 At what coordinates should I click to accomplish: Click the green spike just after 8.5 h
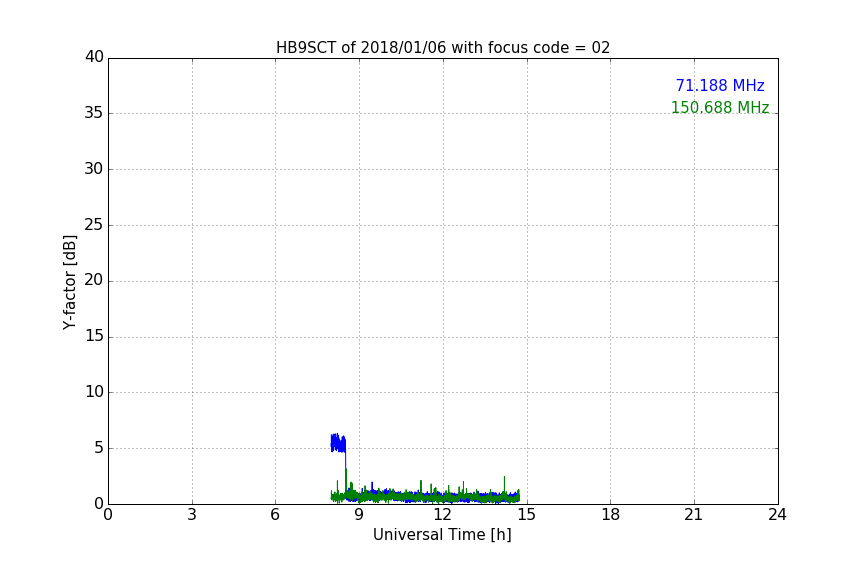tap(346, 480)
